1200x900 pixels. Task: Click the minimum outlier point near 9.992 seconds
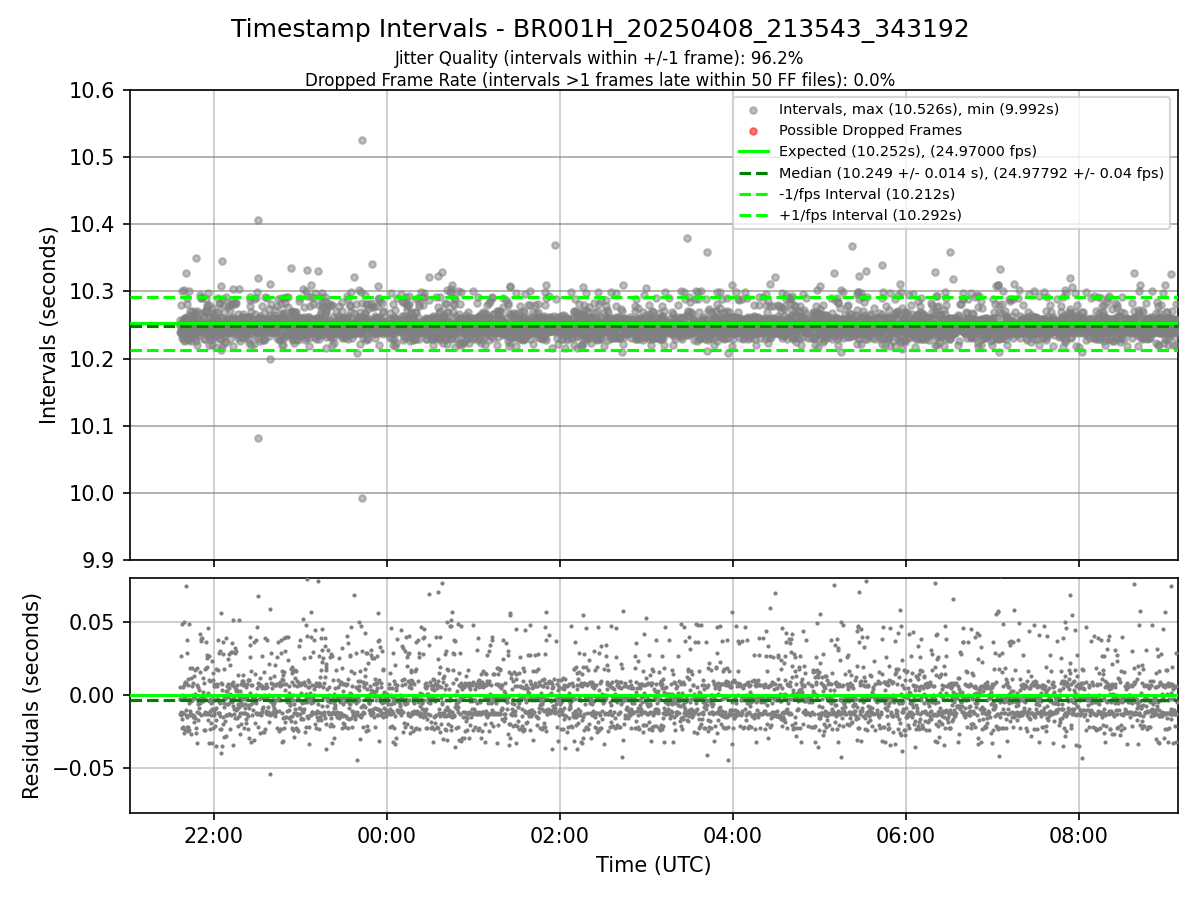click(362, 498)
